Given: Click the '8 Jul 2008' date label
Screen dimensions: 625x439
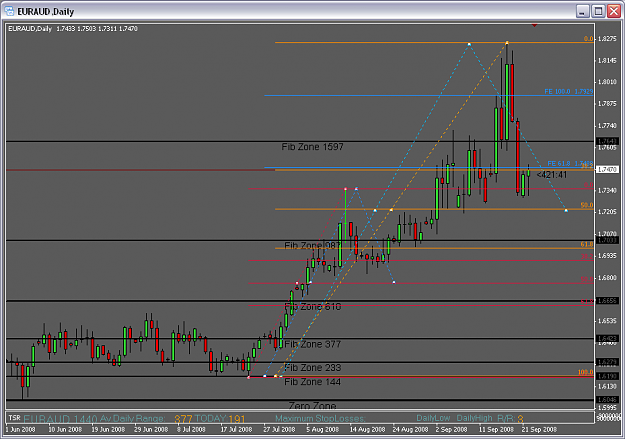Looking at the screenshot, I should click(191, 430).
